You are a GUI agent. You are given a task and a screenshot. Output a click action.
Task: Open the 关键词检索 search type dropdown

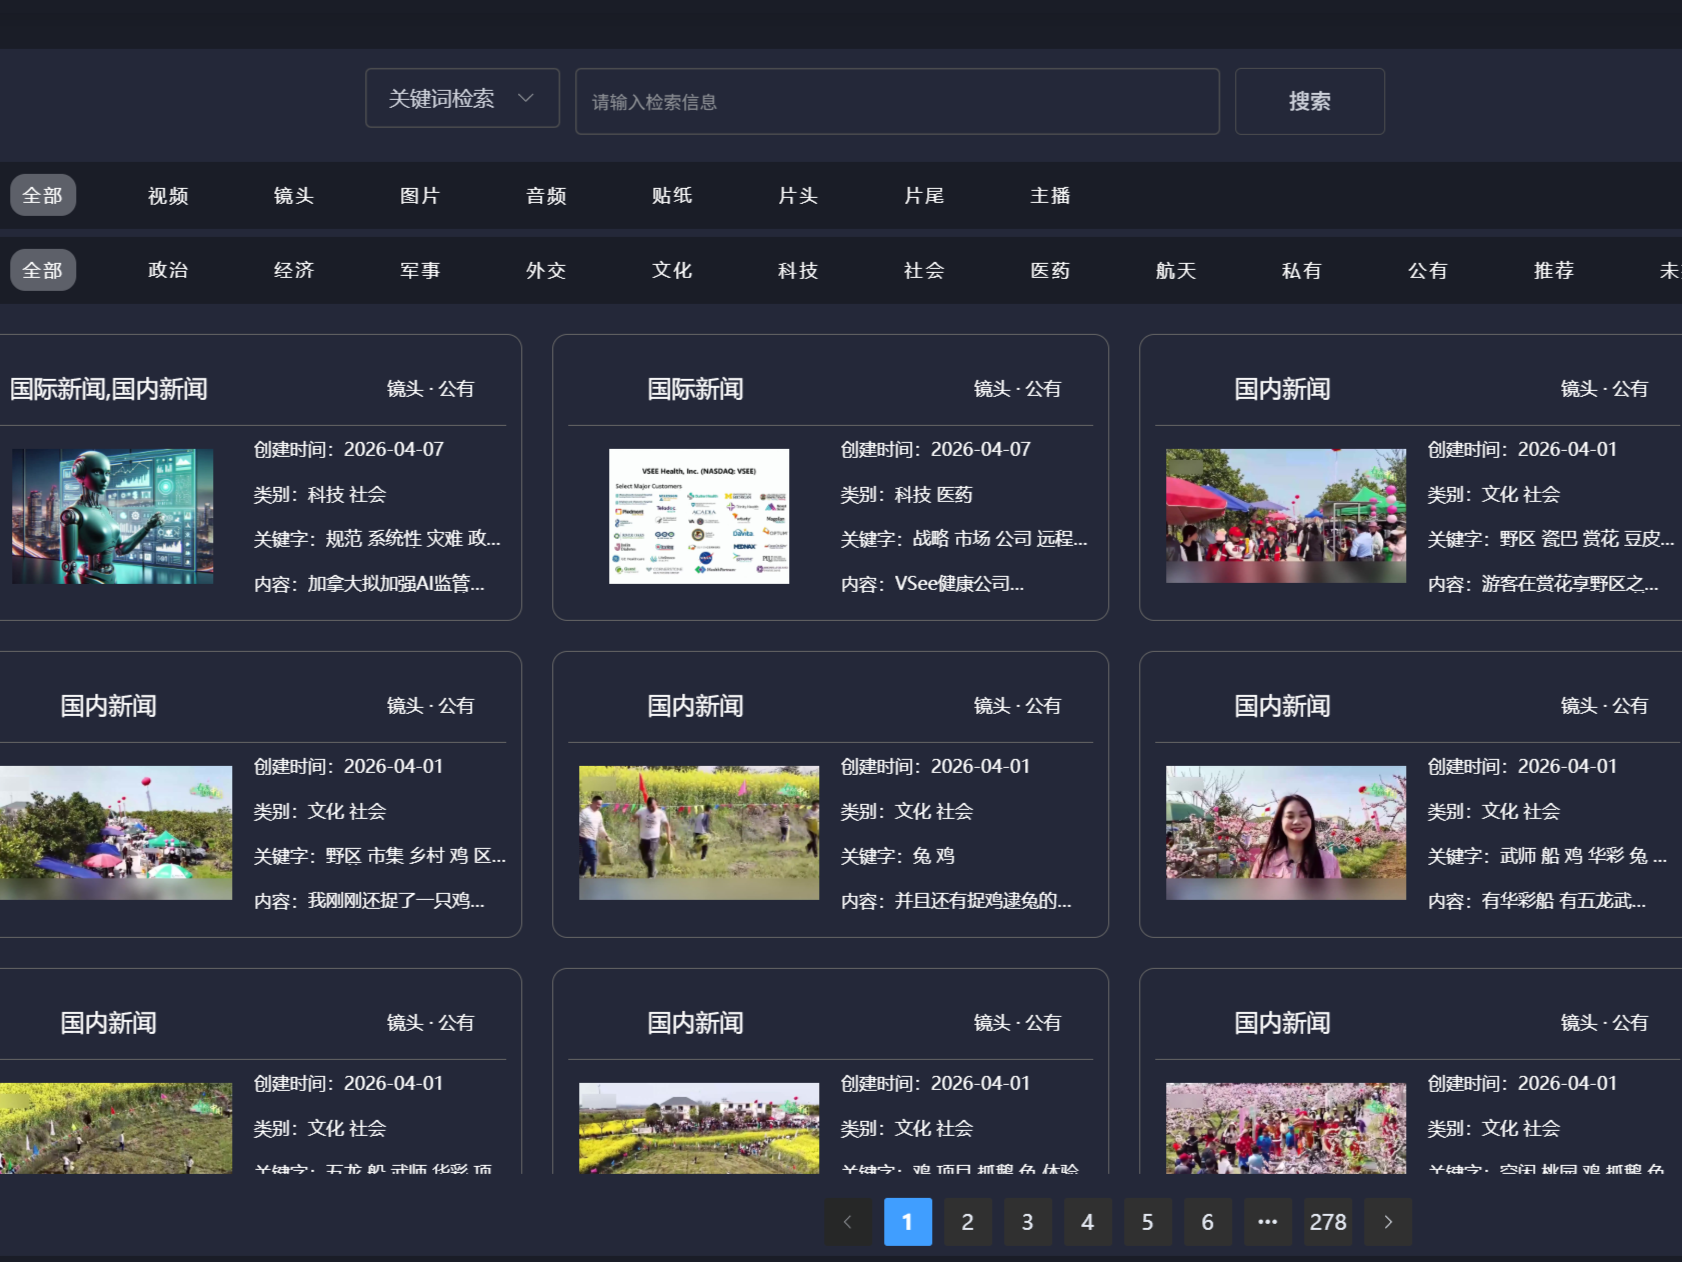tap(462, 98)
